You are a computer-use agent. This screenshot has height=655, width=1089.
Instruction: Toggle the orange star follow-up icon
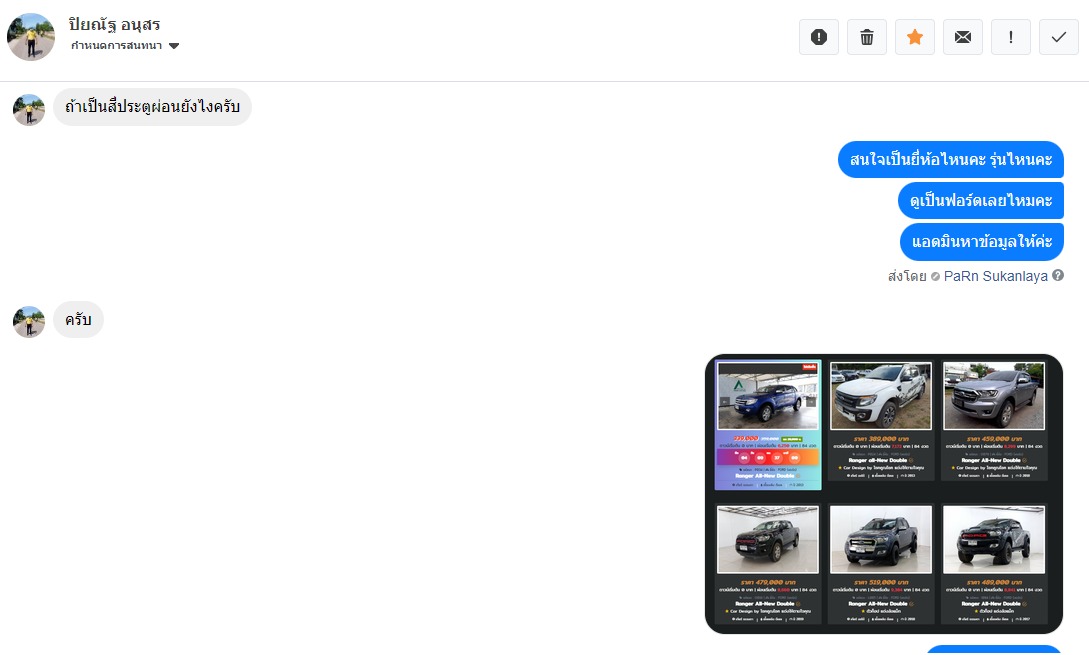[915, 37]
